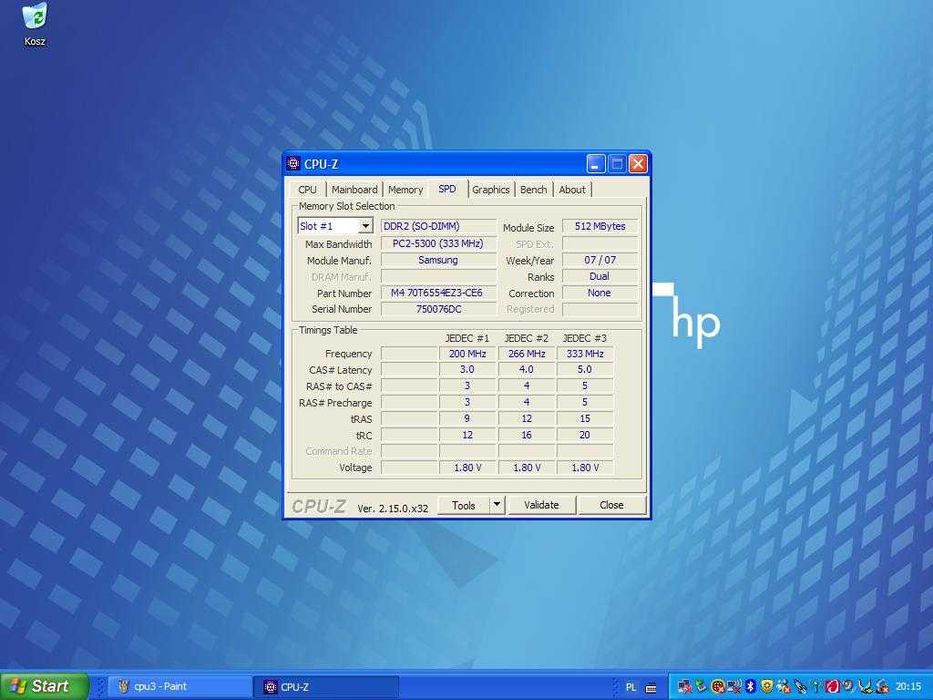Click the 266 MHz JEDEC #2 frequency
The width and height of the screenshot is (933, 700).
[x=526, y=354]
